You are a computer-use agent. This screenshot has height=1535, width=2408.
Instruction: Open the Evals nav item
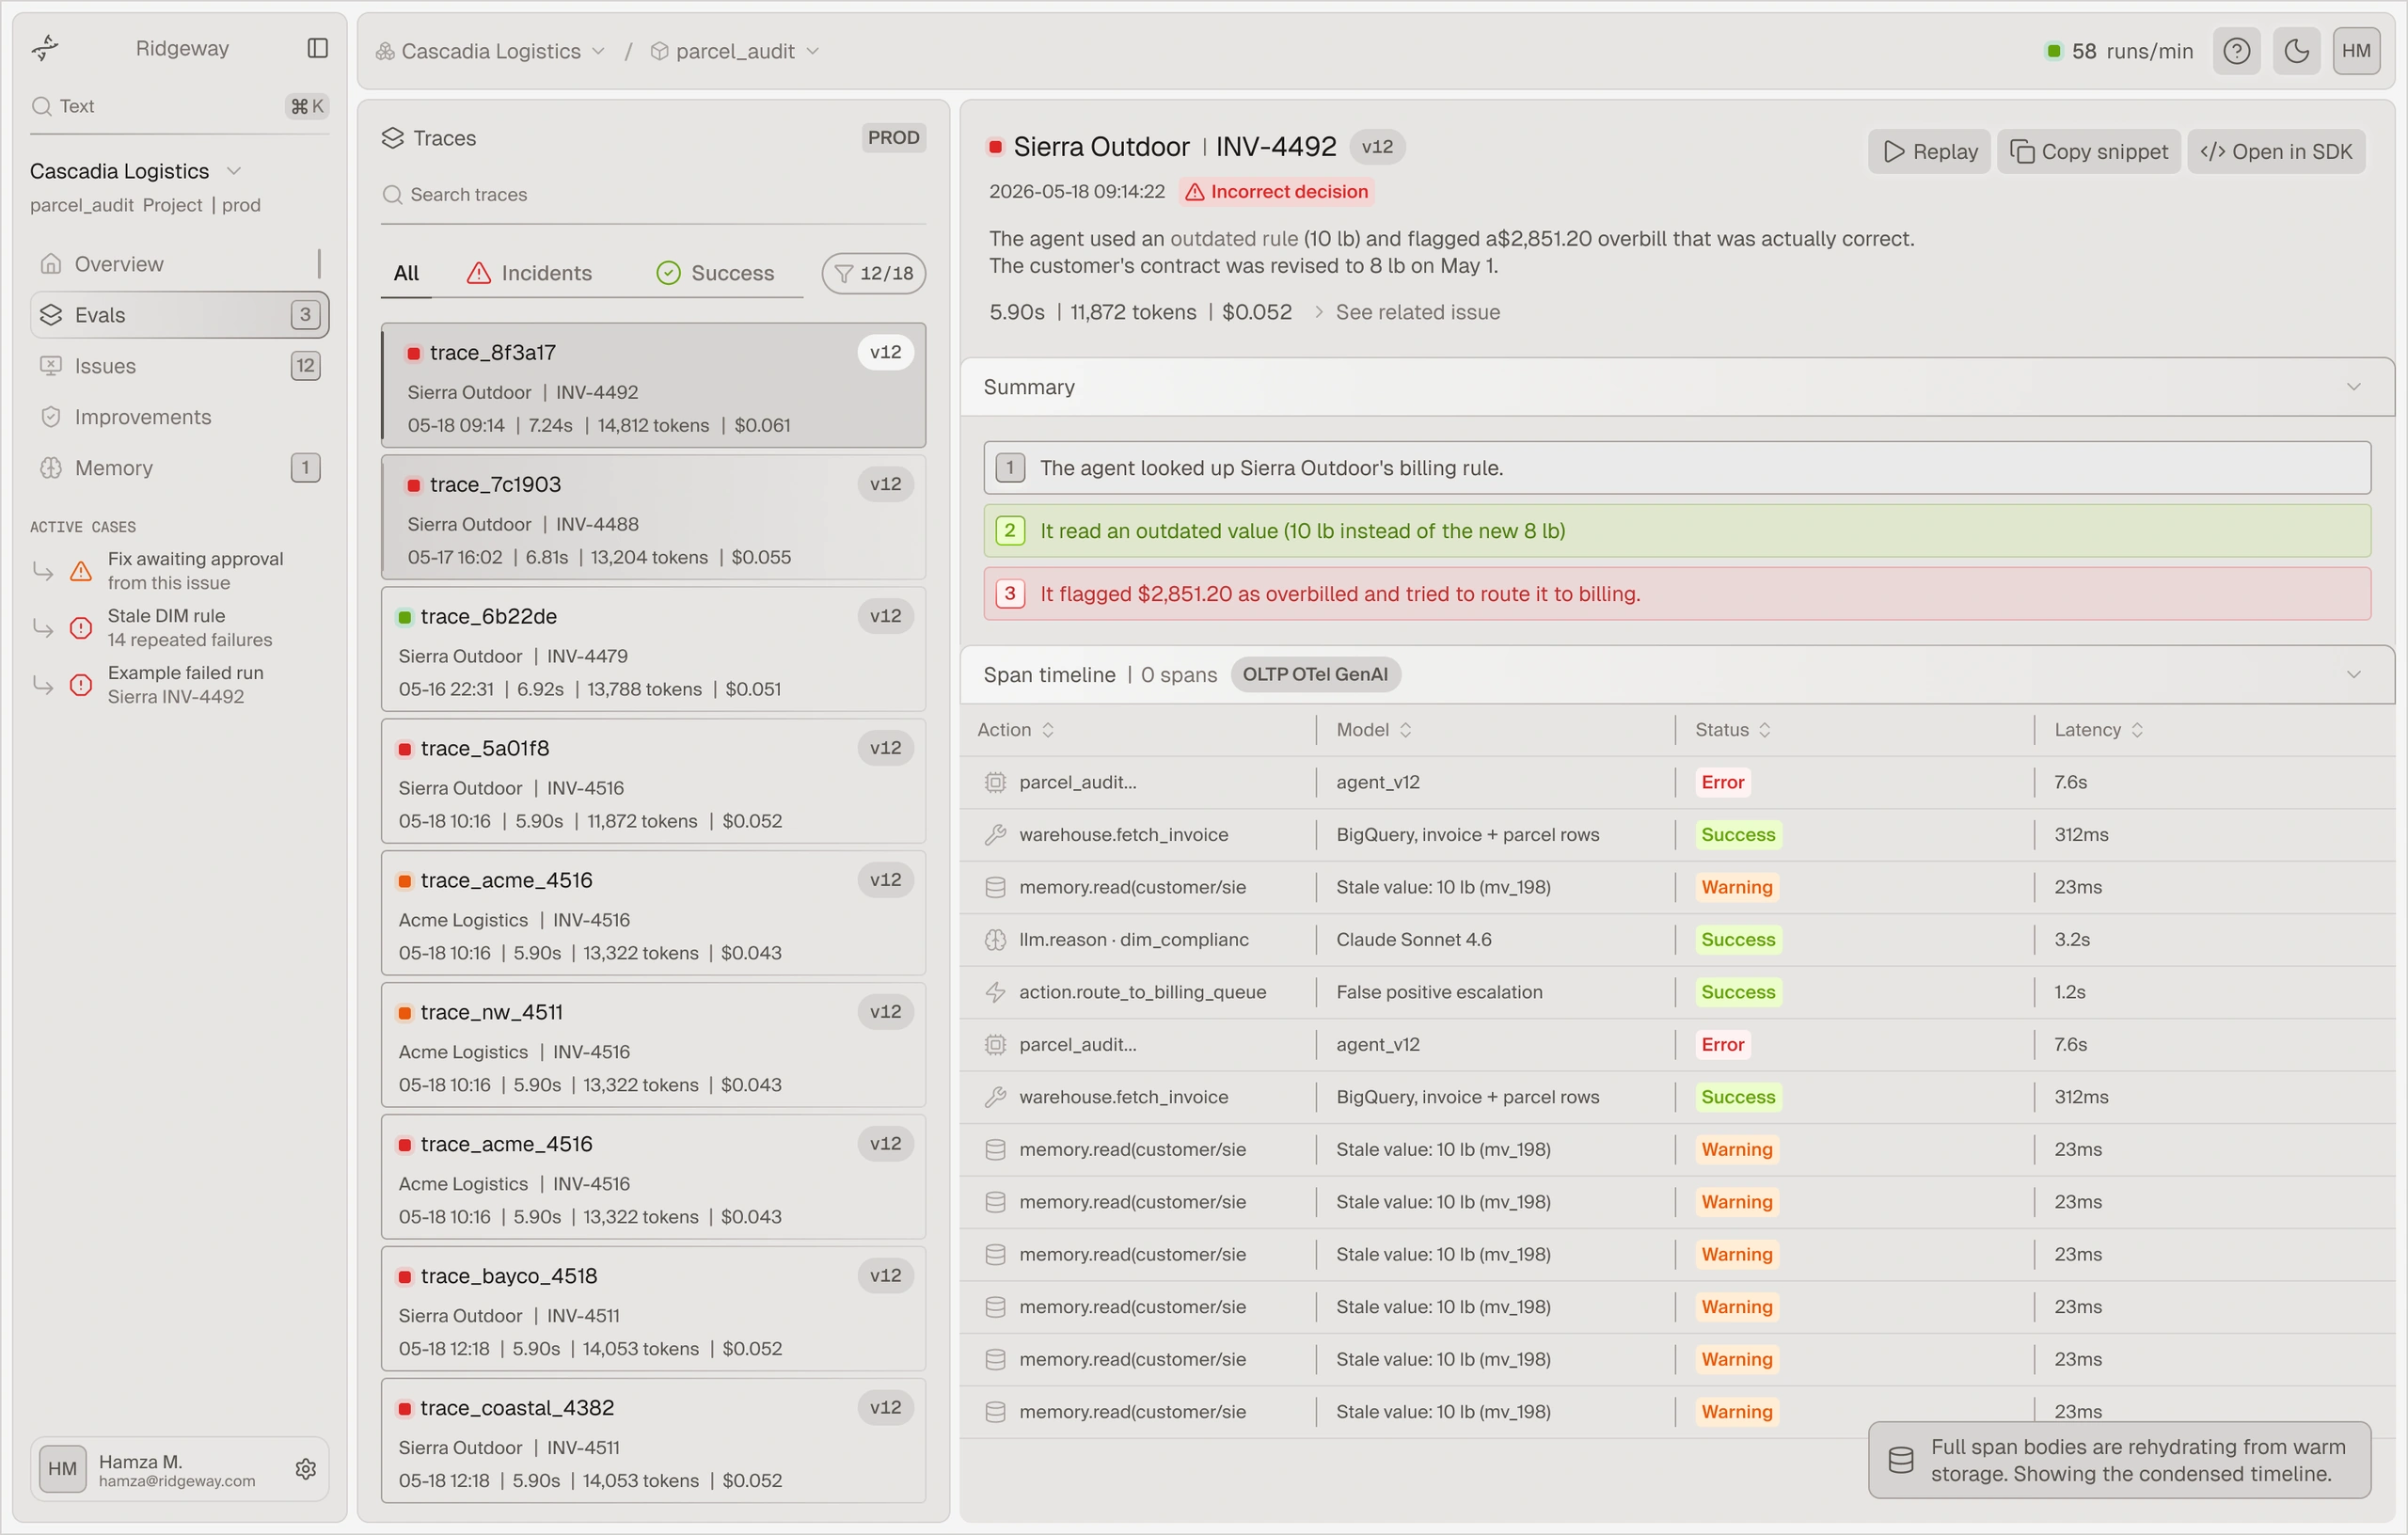[x=179, y=315]
